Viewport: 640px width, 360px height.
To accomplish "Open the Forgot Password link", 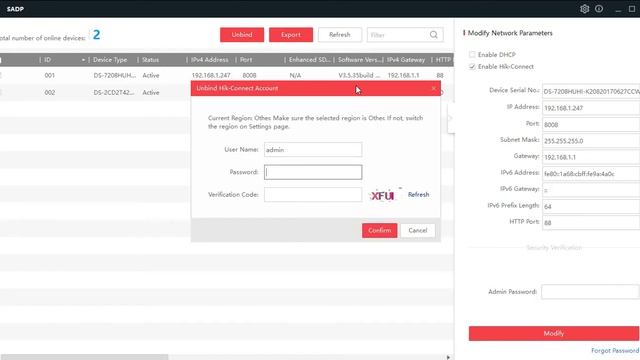I will coord(615,351).
